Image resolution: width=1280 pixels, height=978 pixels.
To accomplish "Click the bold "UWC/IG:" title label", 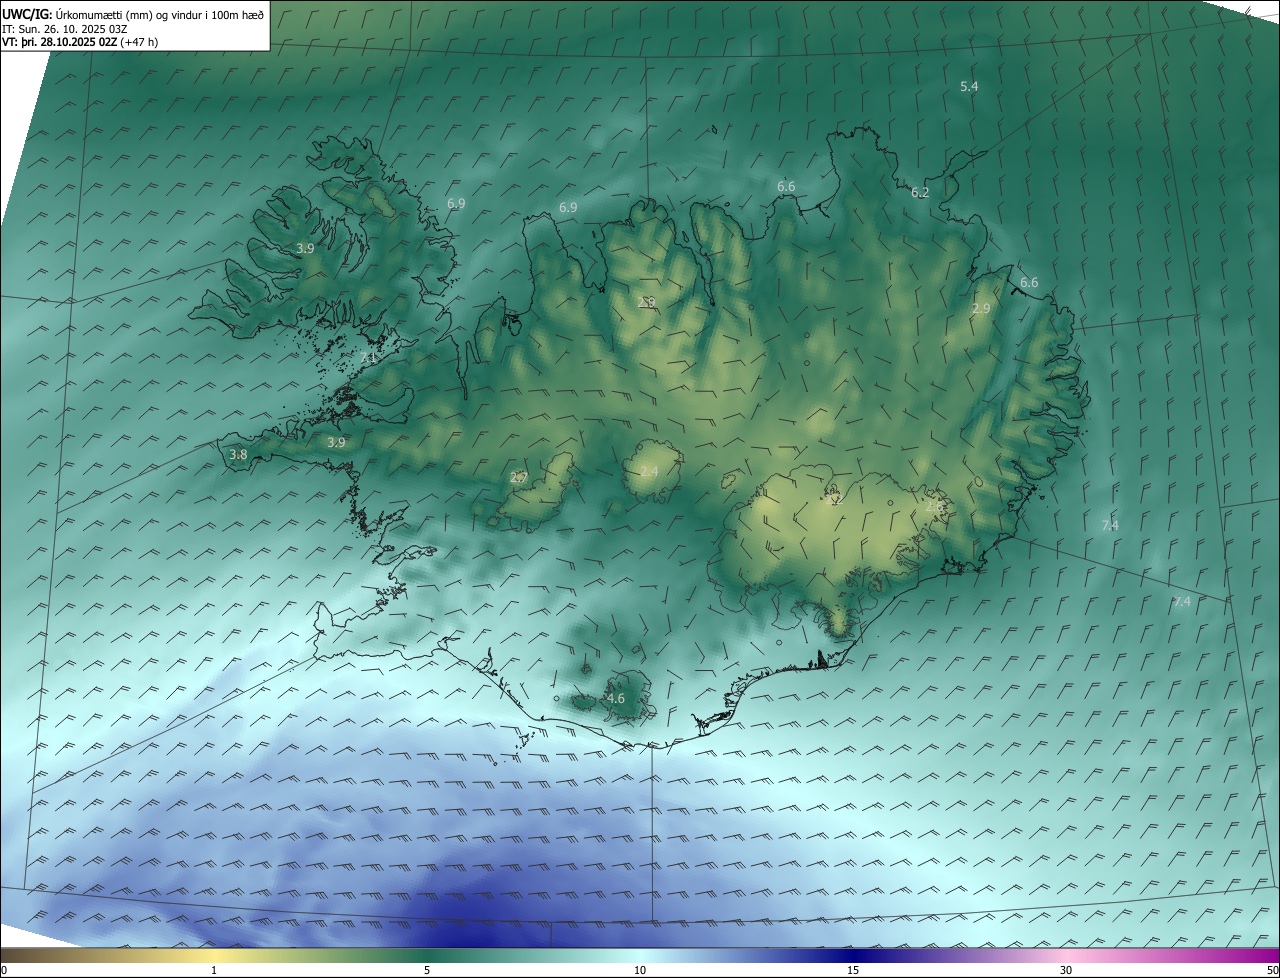I will click(27, 14).
